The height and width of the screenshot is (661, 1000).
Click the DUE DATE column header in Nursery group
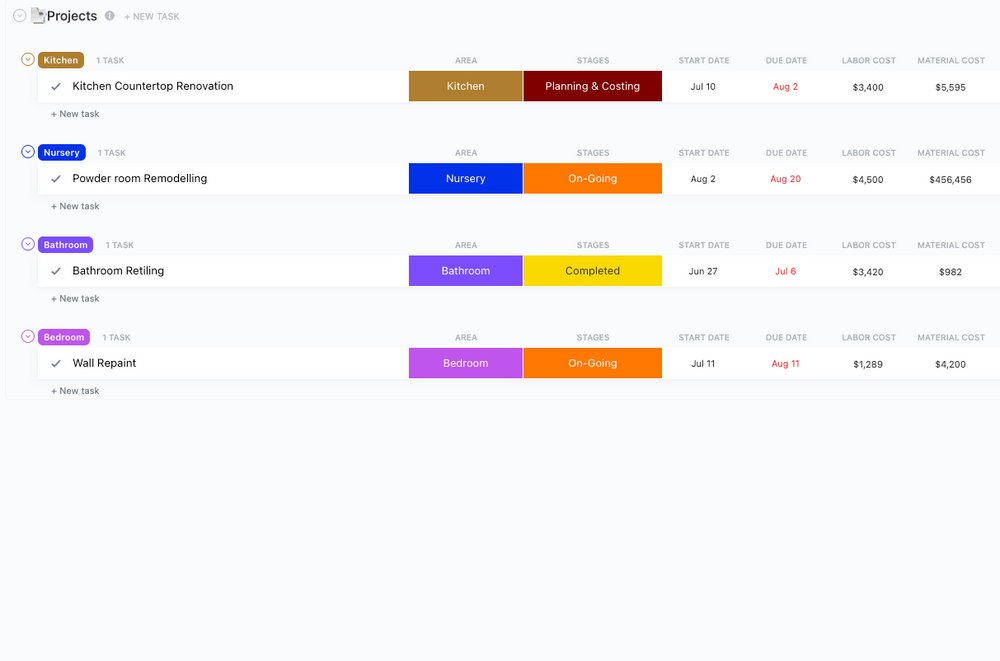pos(786,152)
